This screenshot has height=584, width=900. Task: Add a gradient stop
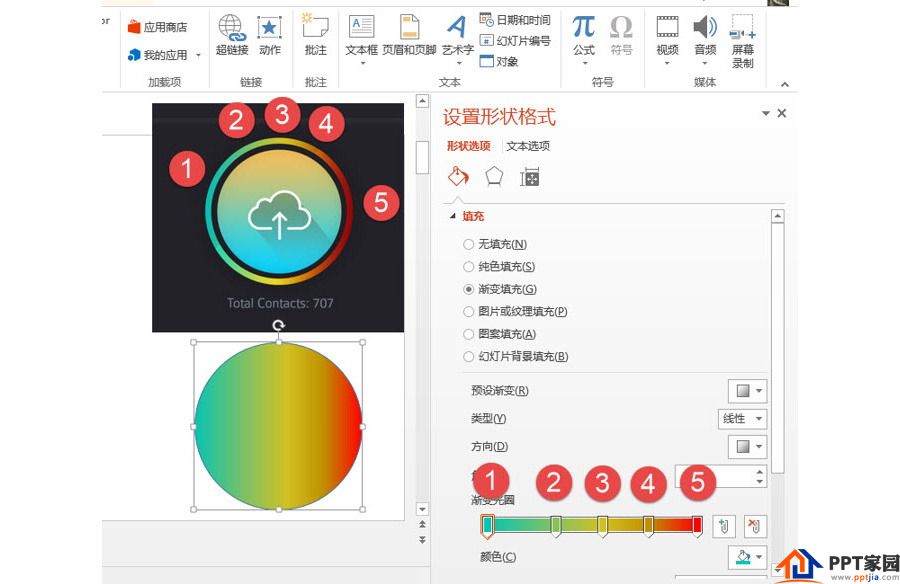click(724, 526)
